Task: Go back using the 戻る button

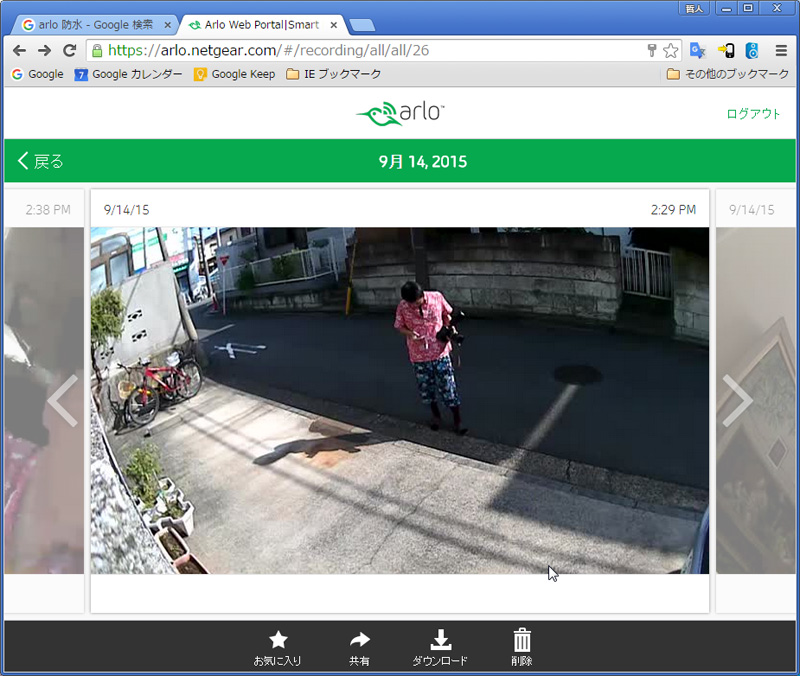Action: click(41, 161)
